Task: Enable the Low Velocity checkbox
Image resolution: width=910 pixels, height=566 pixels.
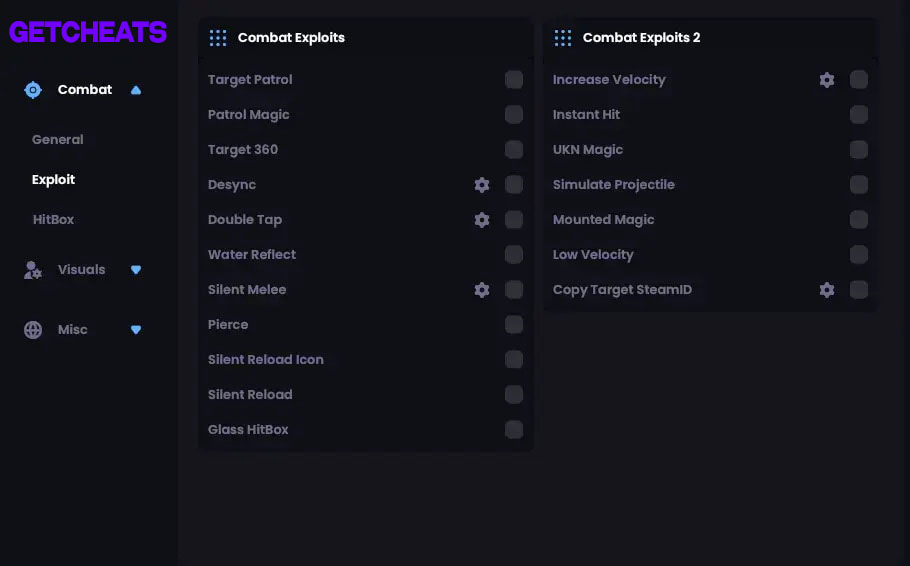Action: coord(858,254)
